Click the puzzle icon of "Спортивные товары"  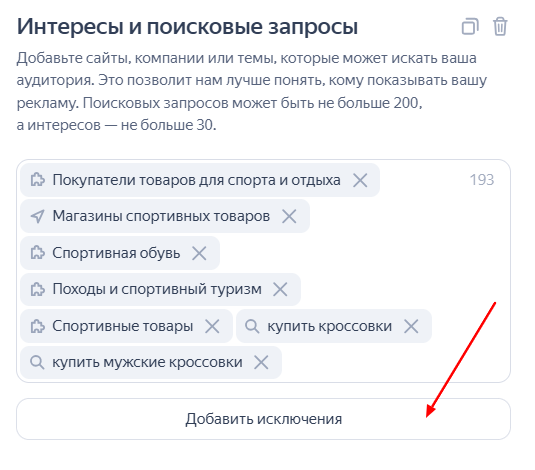[x=38, y=326]
